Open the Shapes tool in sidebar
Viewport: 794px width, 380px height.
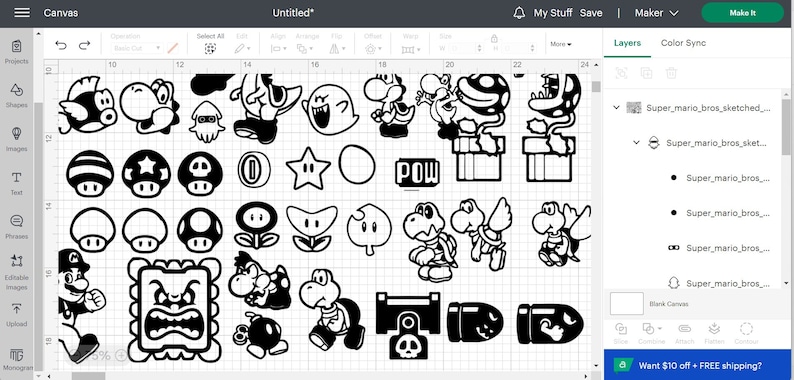pos(16,95)
